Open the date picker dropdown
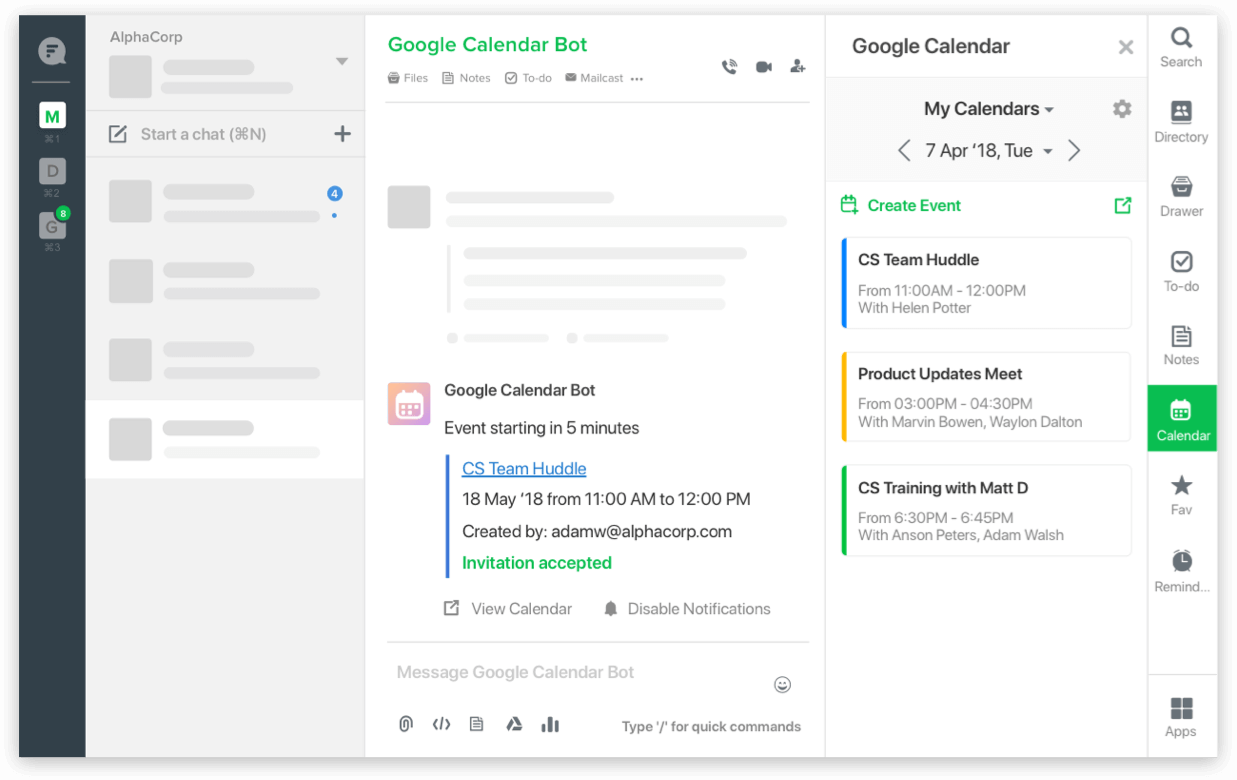Image resolution: width=1237 pixels, height=780 pixels. [1048, 152]
